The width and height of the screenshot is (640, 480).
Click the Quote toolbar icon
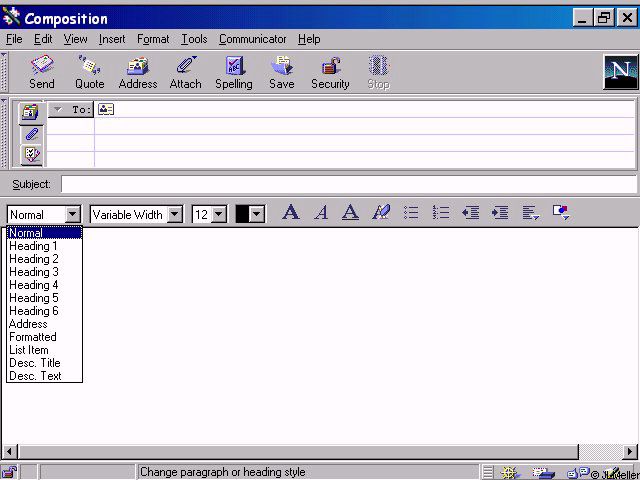pyautogui.click(x=89, y=72)
